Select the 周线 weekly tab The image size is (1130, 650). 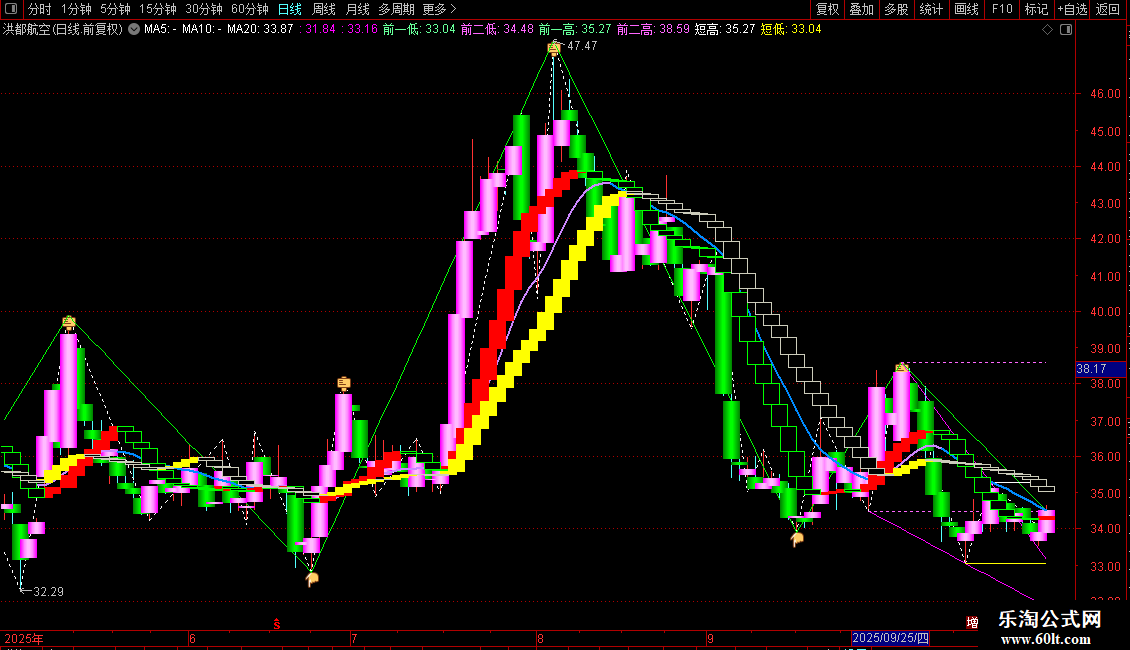point(324,9)
